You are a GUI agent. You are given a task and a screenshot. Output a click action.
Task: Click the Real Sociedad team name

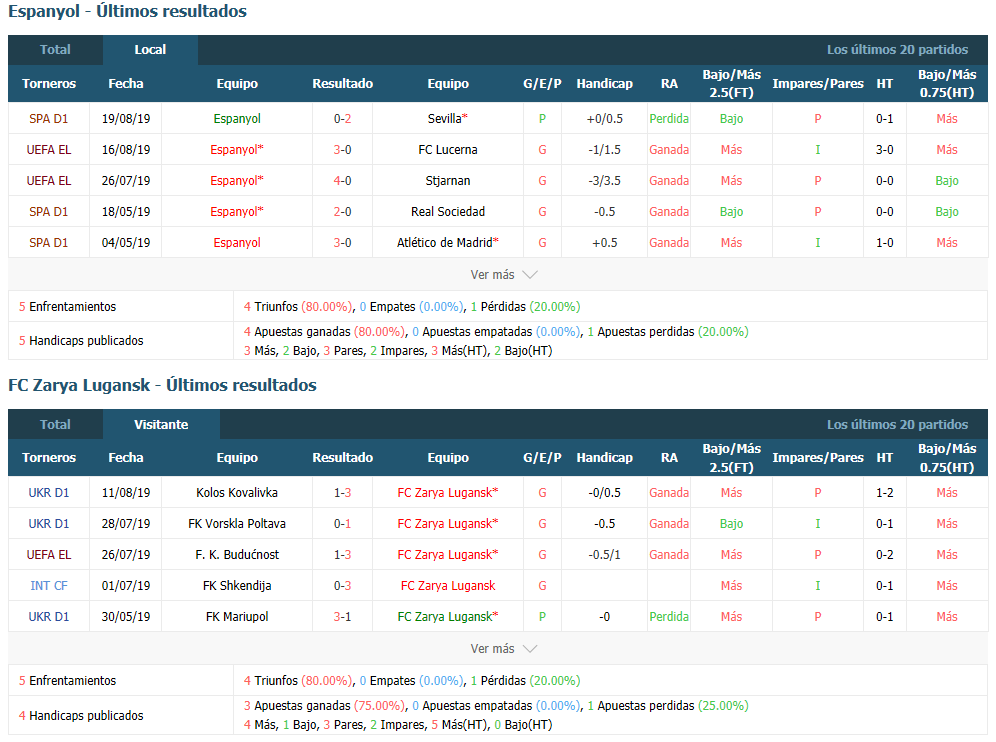click(448, 212)
